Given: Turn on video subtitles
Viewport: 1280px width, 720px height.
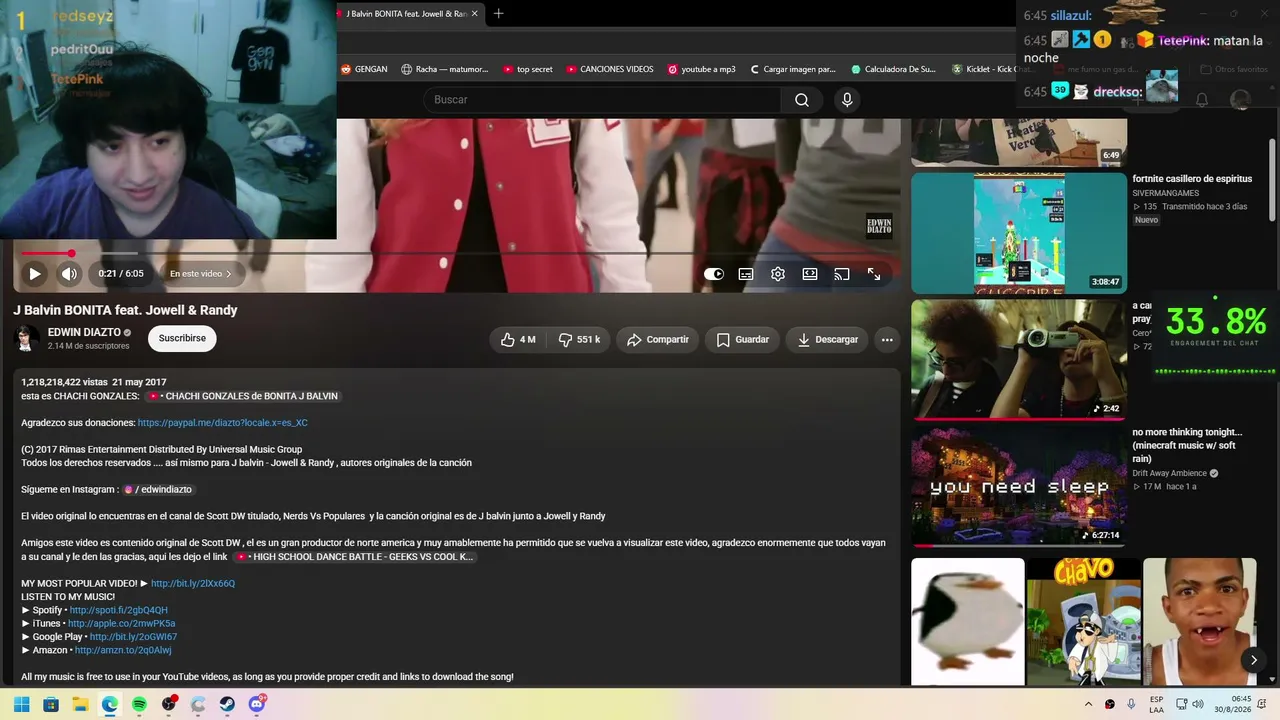Looking at the screenshot, I should point(746,274).
